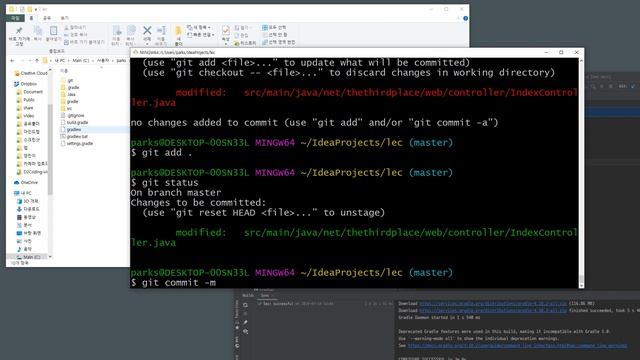Click the eye icon in IntelliJ build toolbar

click(x=245, y=331)
